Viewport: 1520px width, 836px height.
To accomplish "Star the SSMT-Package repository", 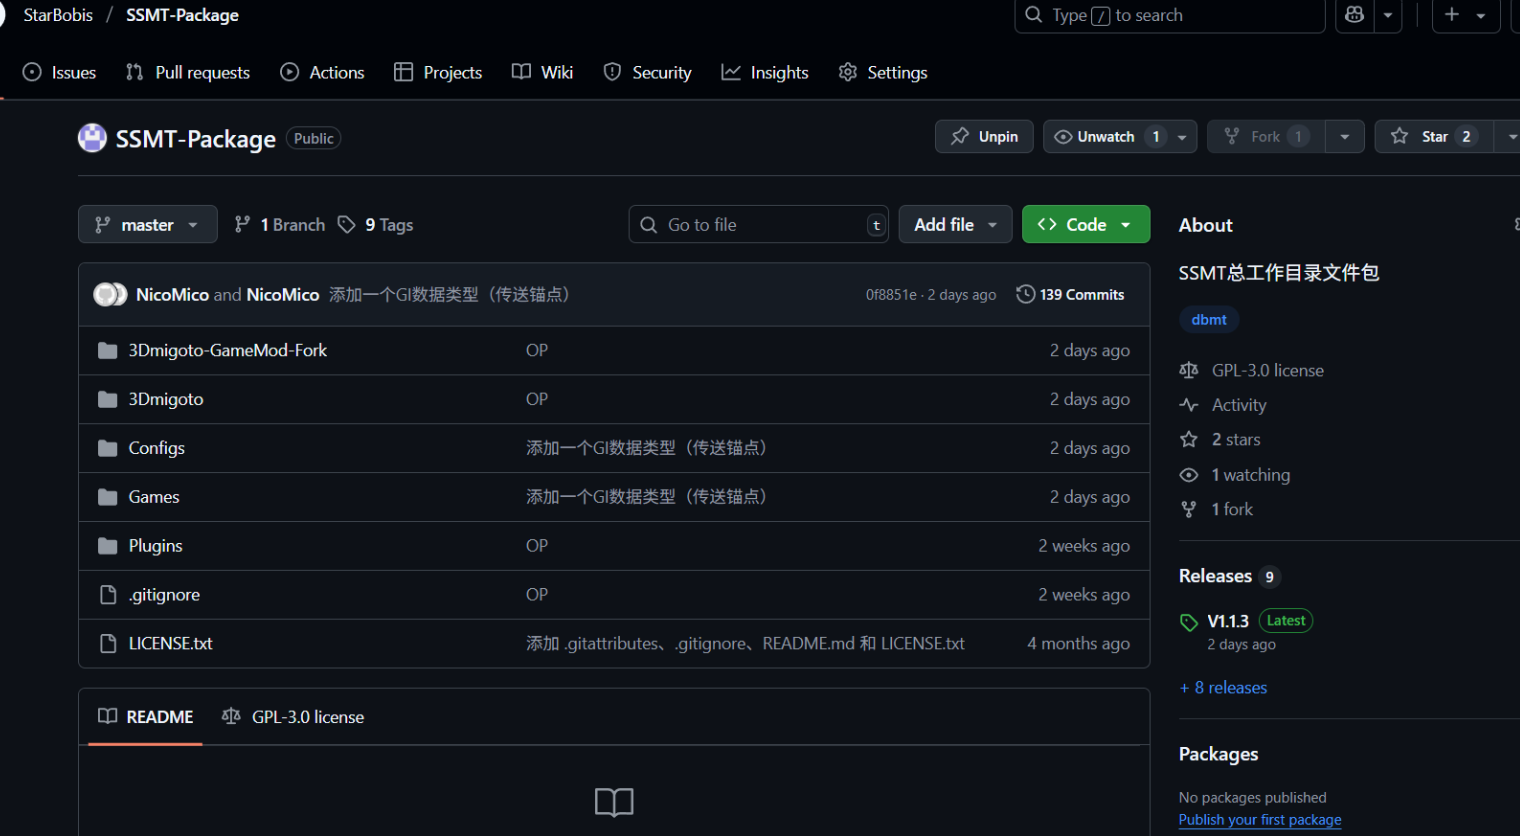I will [1429, 136].
